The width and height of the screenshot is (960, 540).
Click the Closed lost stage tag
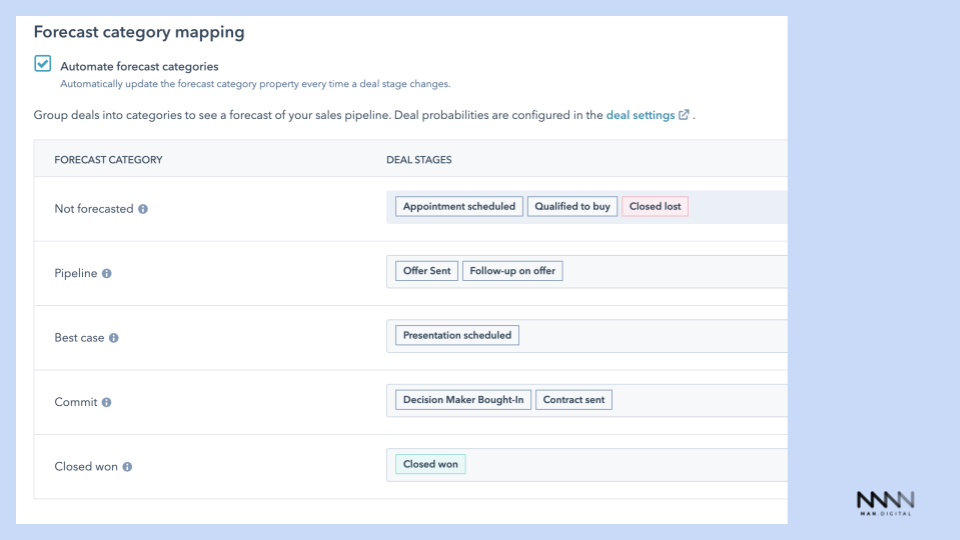coord(655,207)
